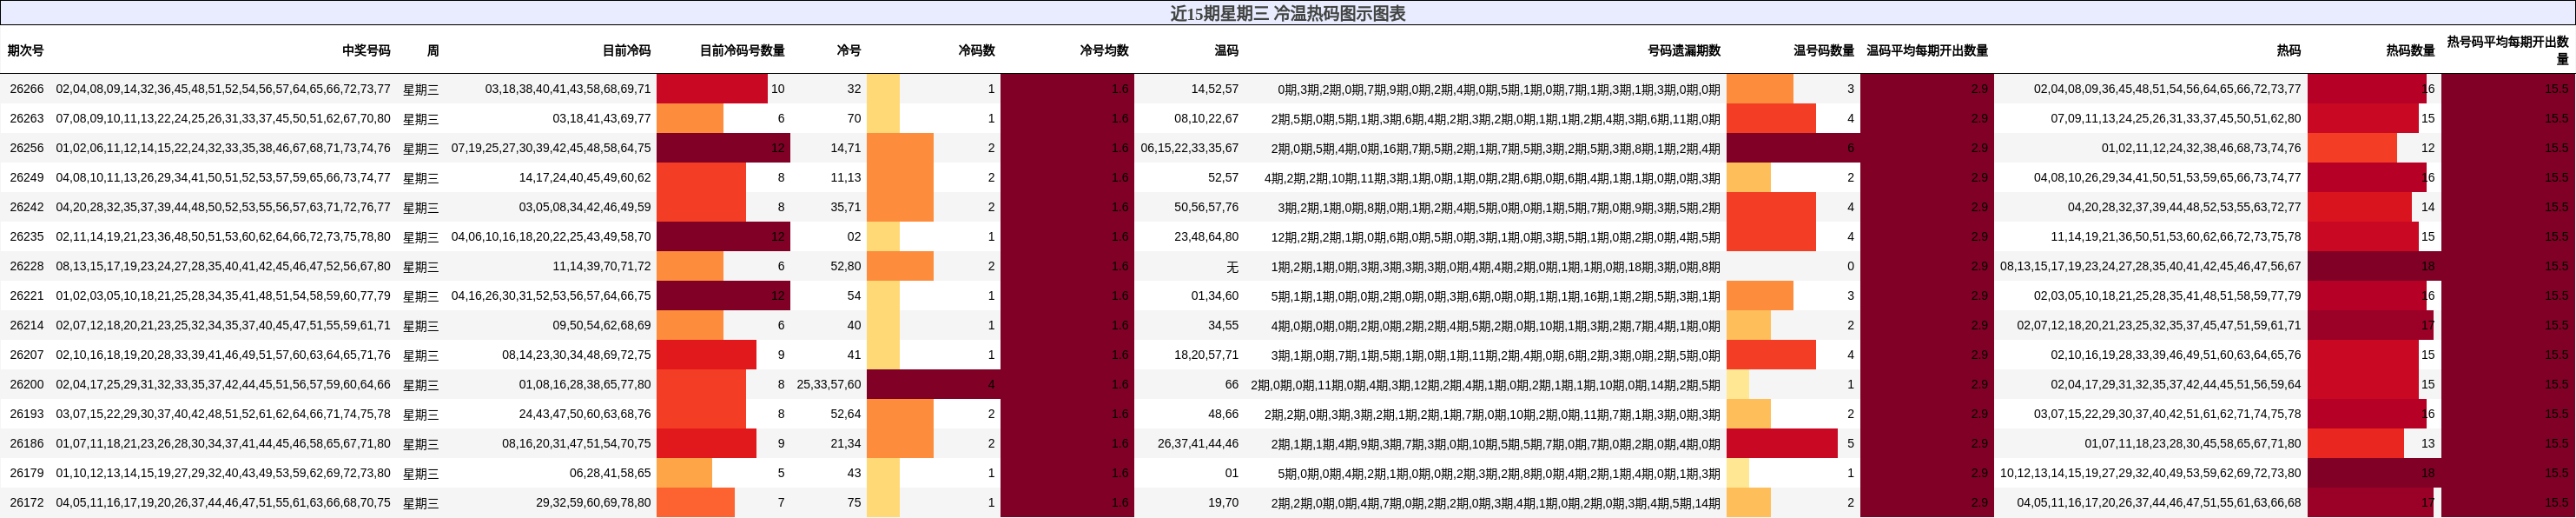Select period number 26172
The width and height of the screenshot is (2576, 518).
(27, 502)
